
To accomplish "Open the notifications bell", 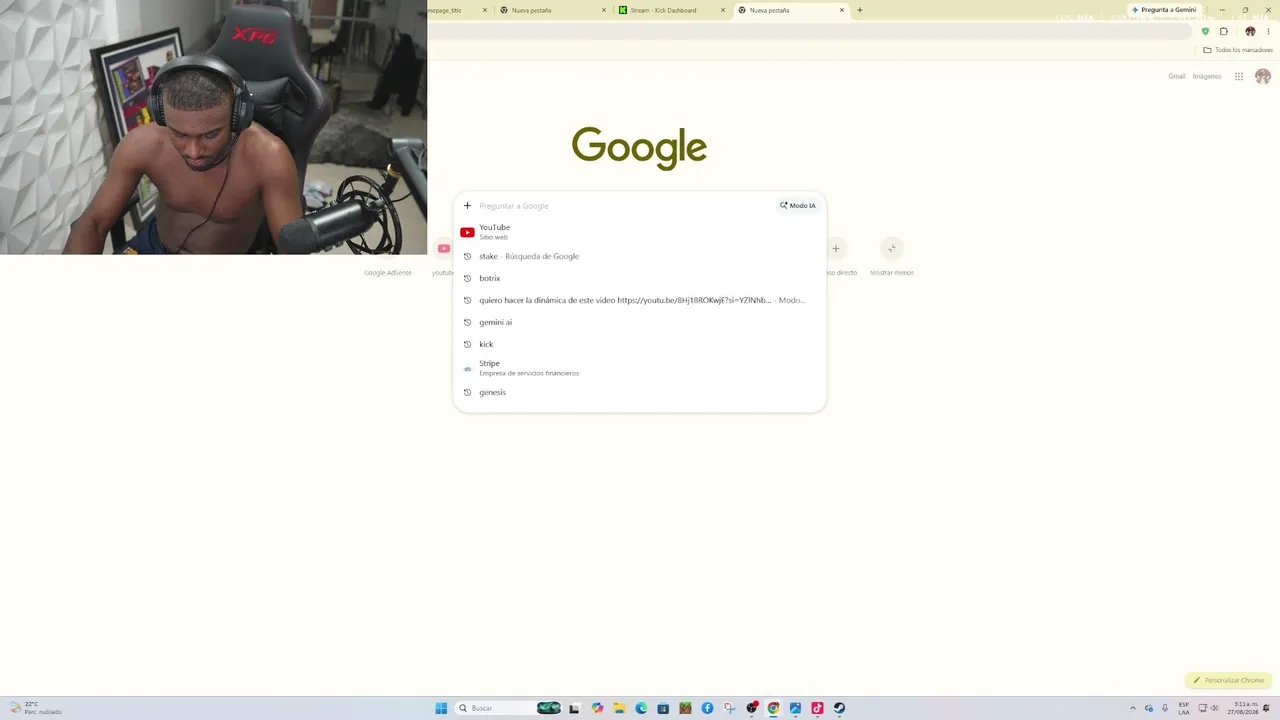I will click(x=1267, y=708).
